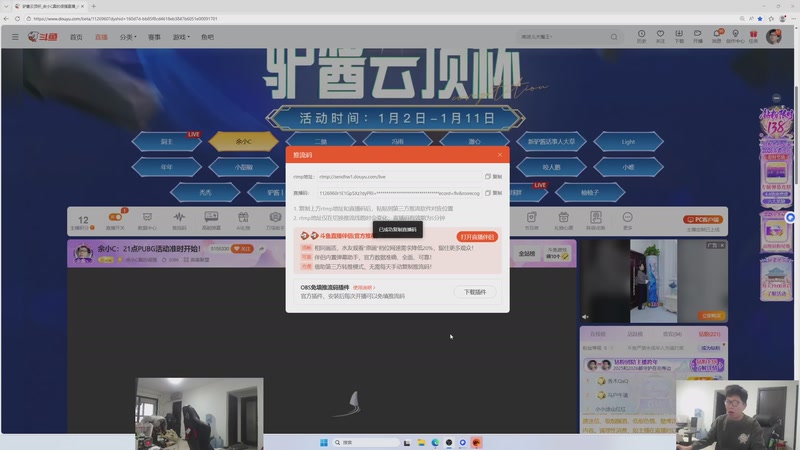Select the 秃秃 streamer tab

pyautogui.click(x=205, y=192)
